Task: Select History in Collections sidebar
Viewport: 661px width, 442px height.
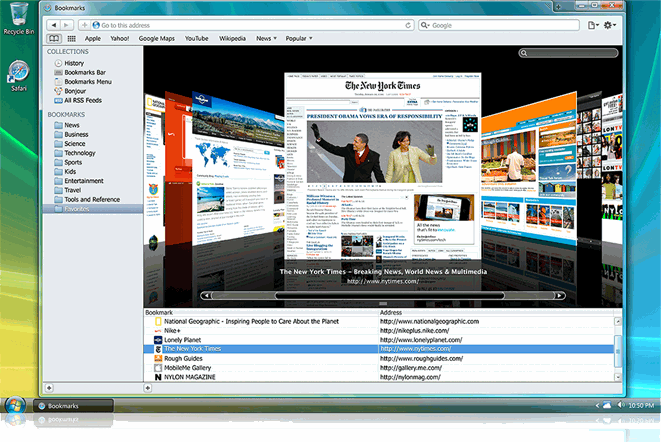Action: pos(73,63)
